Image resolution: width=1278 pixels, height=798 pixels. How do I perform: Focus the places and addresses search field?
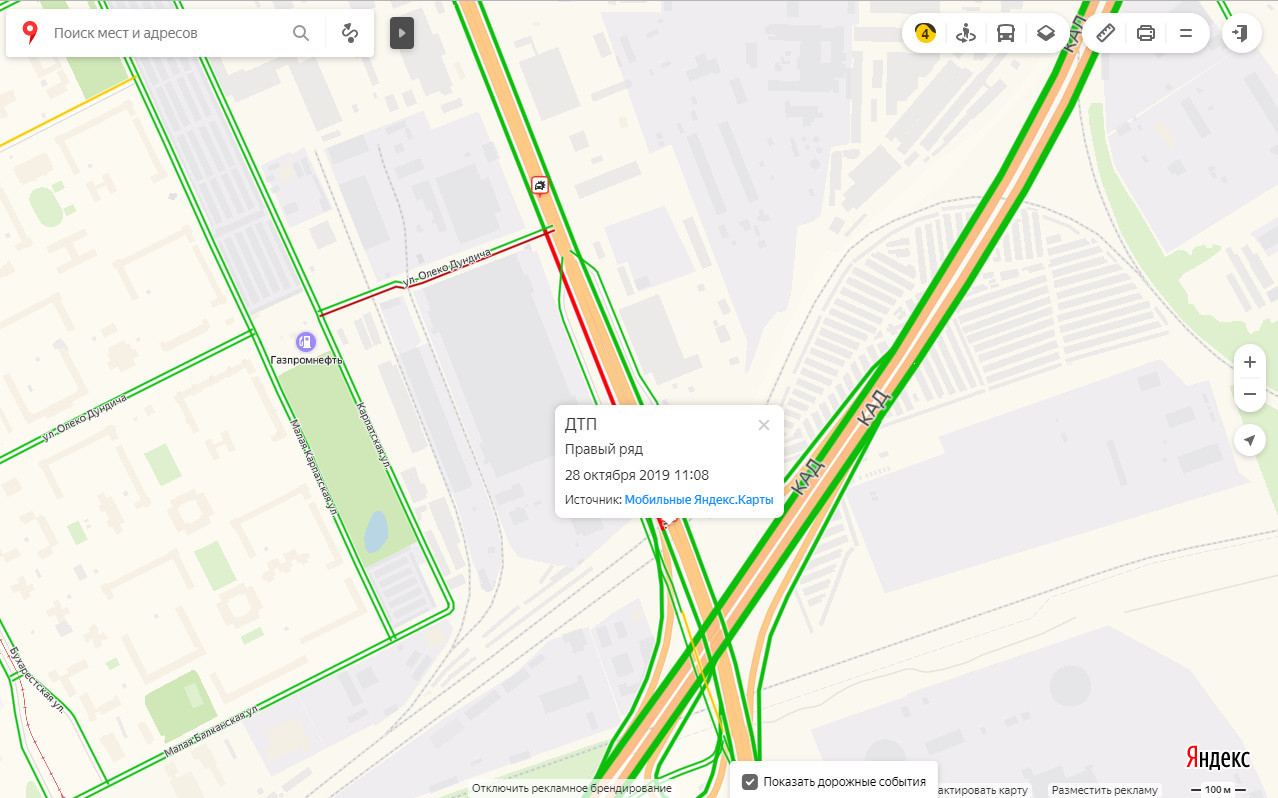point(166,33)
